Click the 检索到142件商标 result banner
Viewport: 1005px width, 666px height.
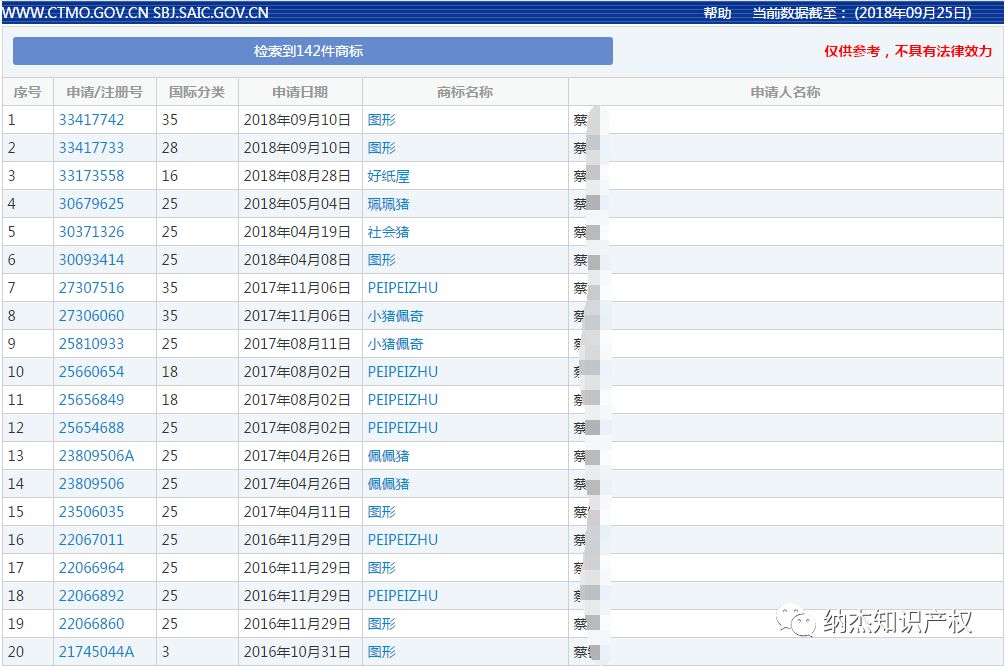(x=312, y=51)
